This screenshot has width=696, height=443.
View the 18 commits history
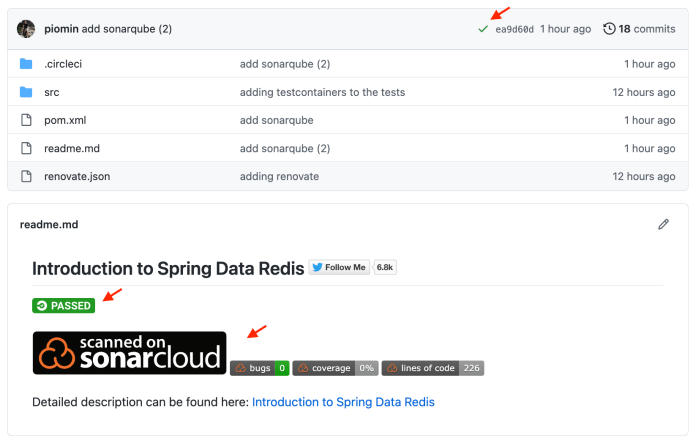coord(646,29)
